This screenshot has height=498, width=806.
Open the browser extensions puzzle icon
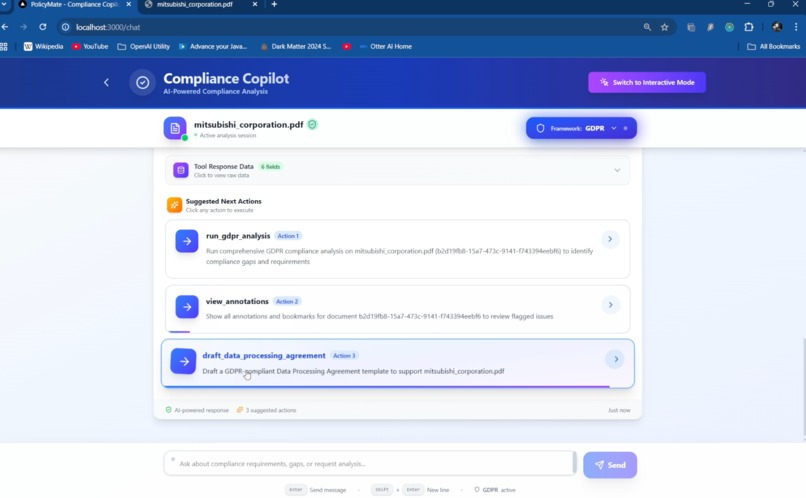click(x=748, y=27)
